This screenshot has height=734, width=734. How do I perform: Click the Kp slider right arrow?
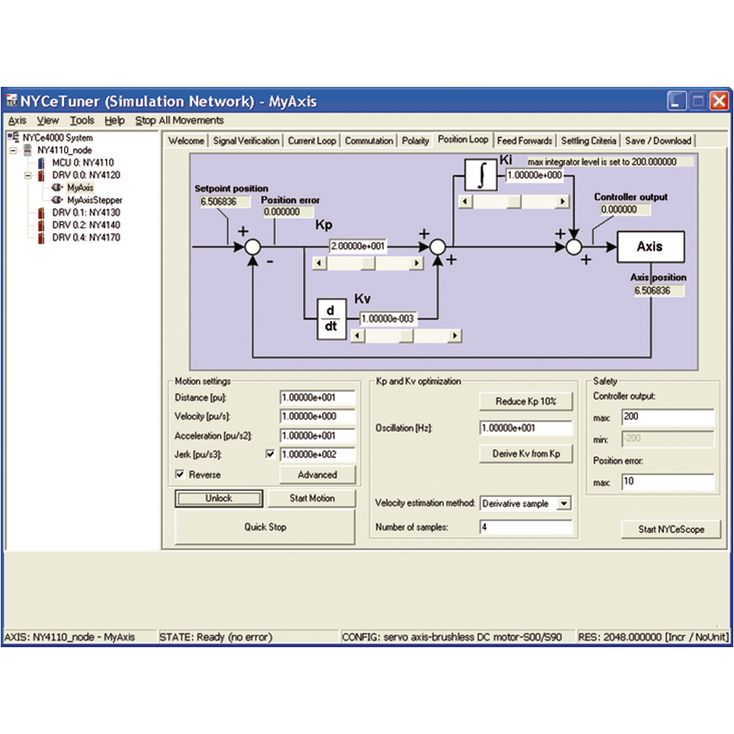coord(416,264)
